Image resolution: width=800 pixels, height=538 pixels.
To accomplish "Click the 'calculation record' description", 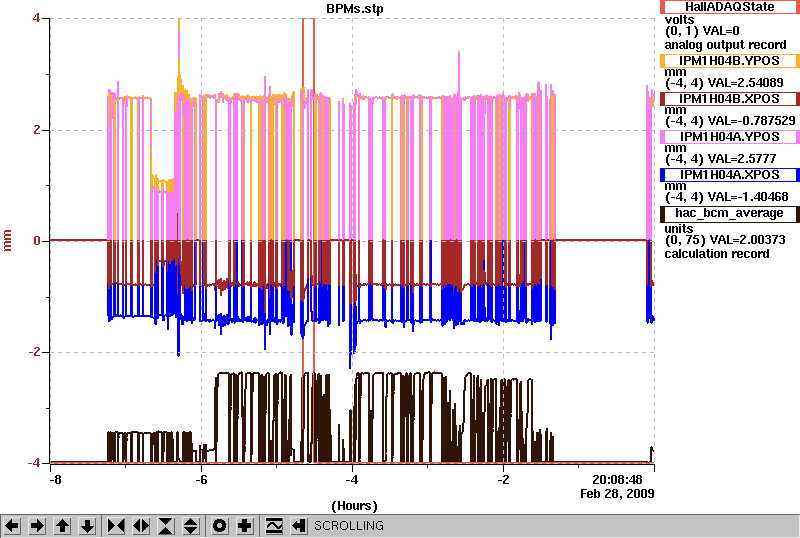I will point(717,254).
